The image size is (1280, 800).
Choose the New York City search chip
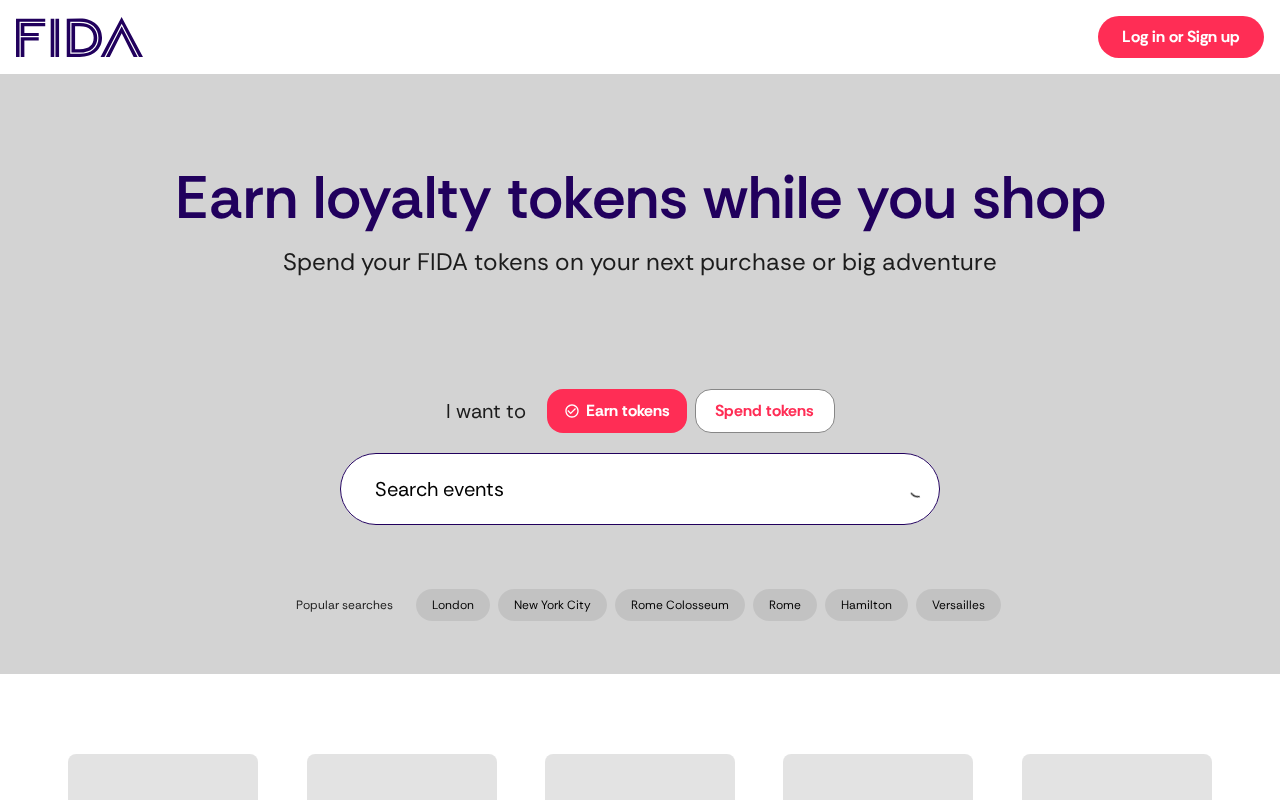pos(552,605)
